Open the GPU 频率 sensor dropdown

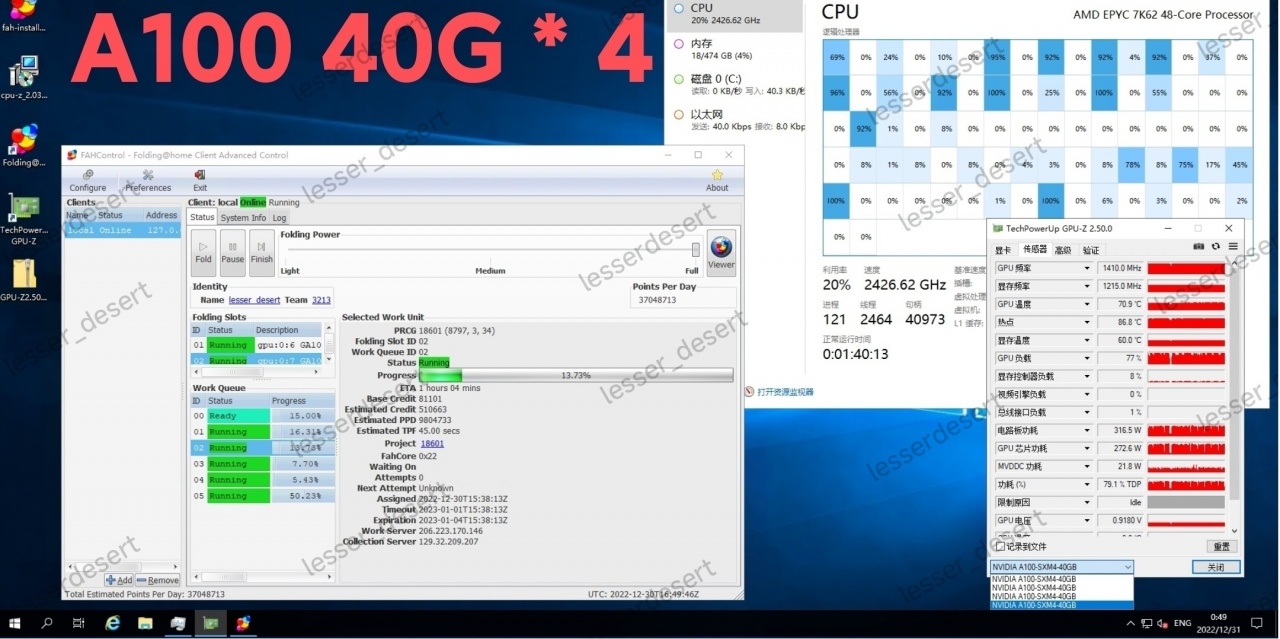[1087, 268]
